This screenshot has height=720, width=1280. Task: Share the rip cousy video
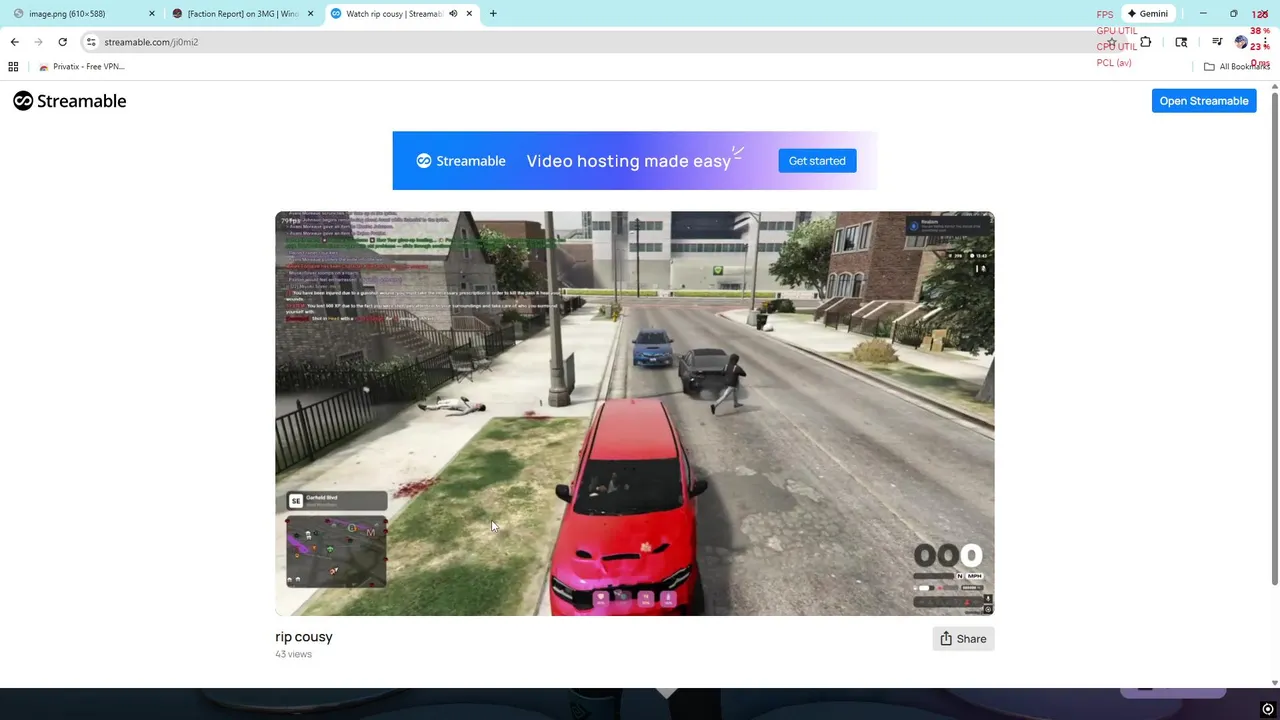(x=963, y=639)
